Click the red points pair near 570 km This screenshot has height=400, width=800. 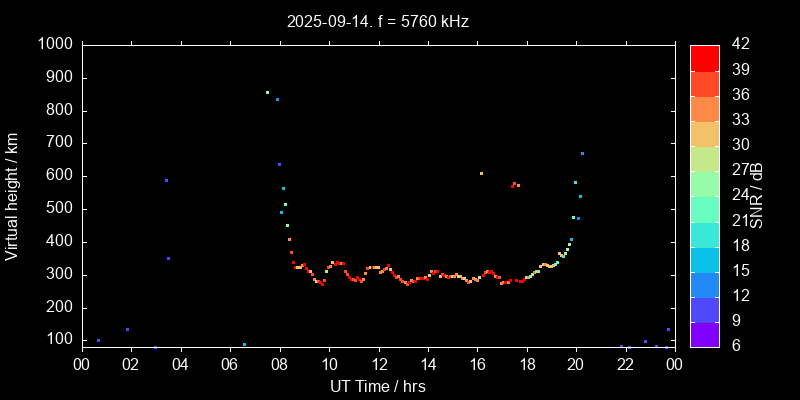515,184
